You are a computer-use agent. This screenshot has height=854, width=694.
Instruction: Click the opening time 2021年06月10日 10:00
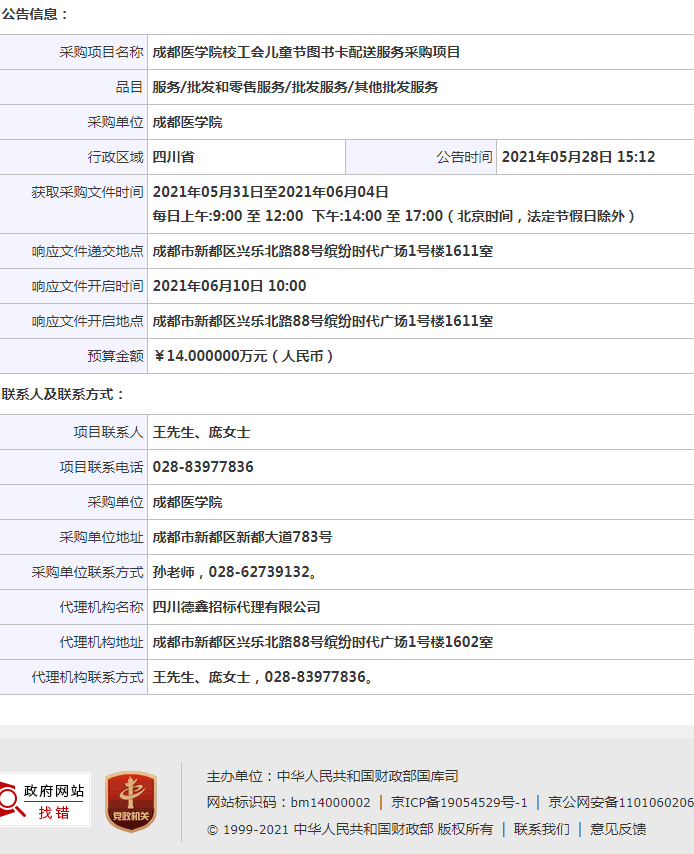(x=229, y=286)
